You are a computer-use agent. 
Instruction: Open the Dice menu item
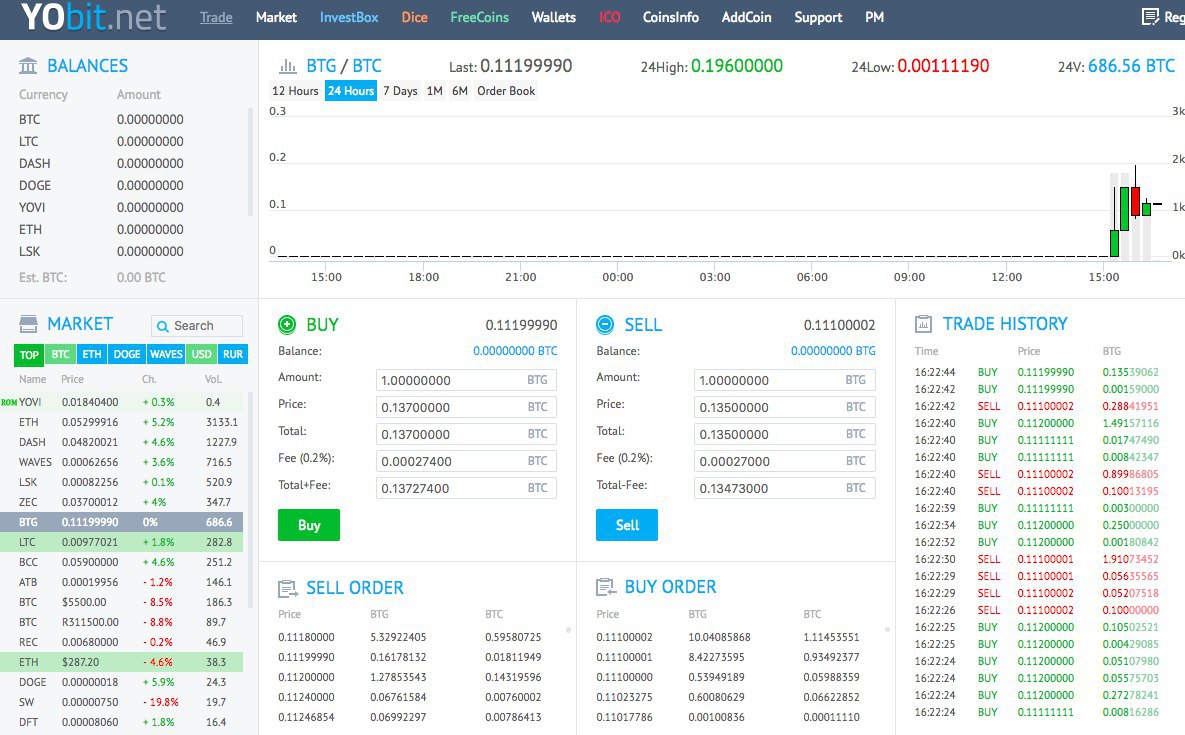414,17
